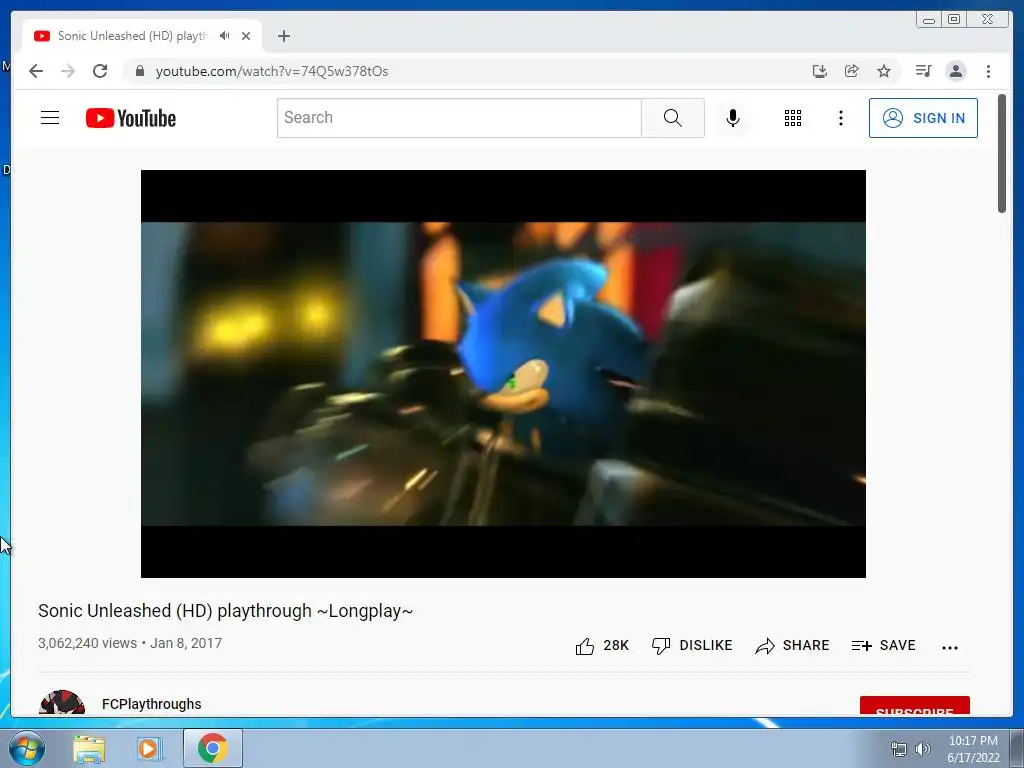Open system tray volume speaker icon
1024x768 pixels.
pyautogui.click(x=923, y=749)
